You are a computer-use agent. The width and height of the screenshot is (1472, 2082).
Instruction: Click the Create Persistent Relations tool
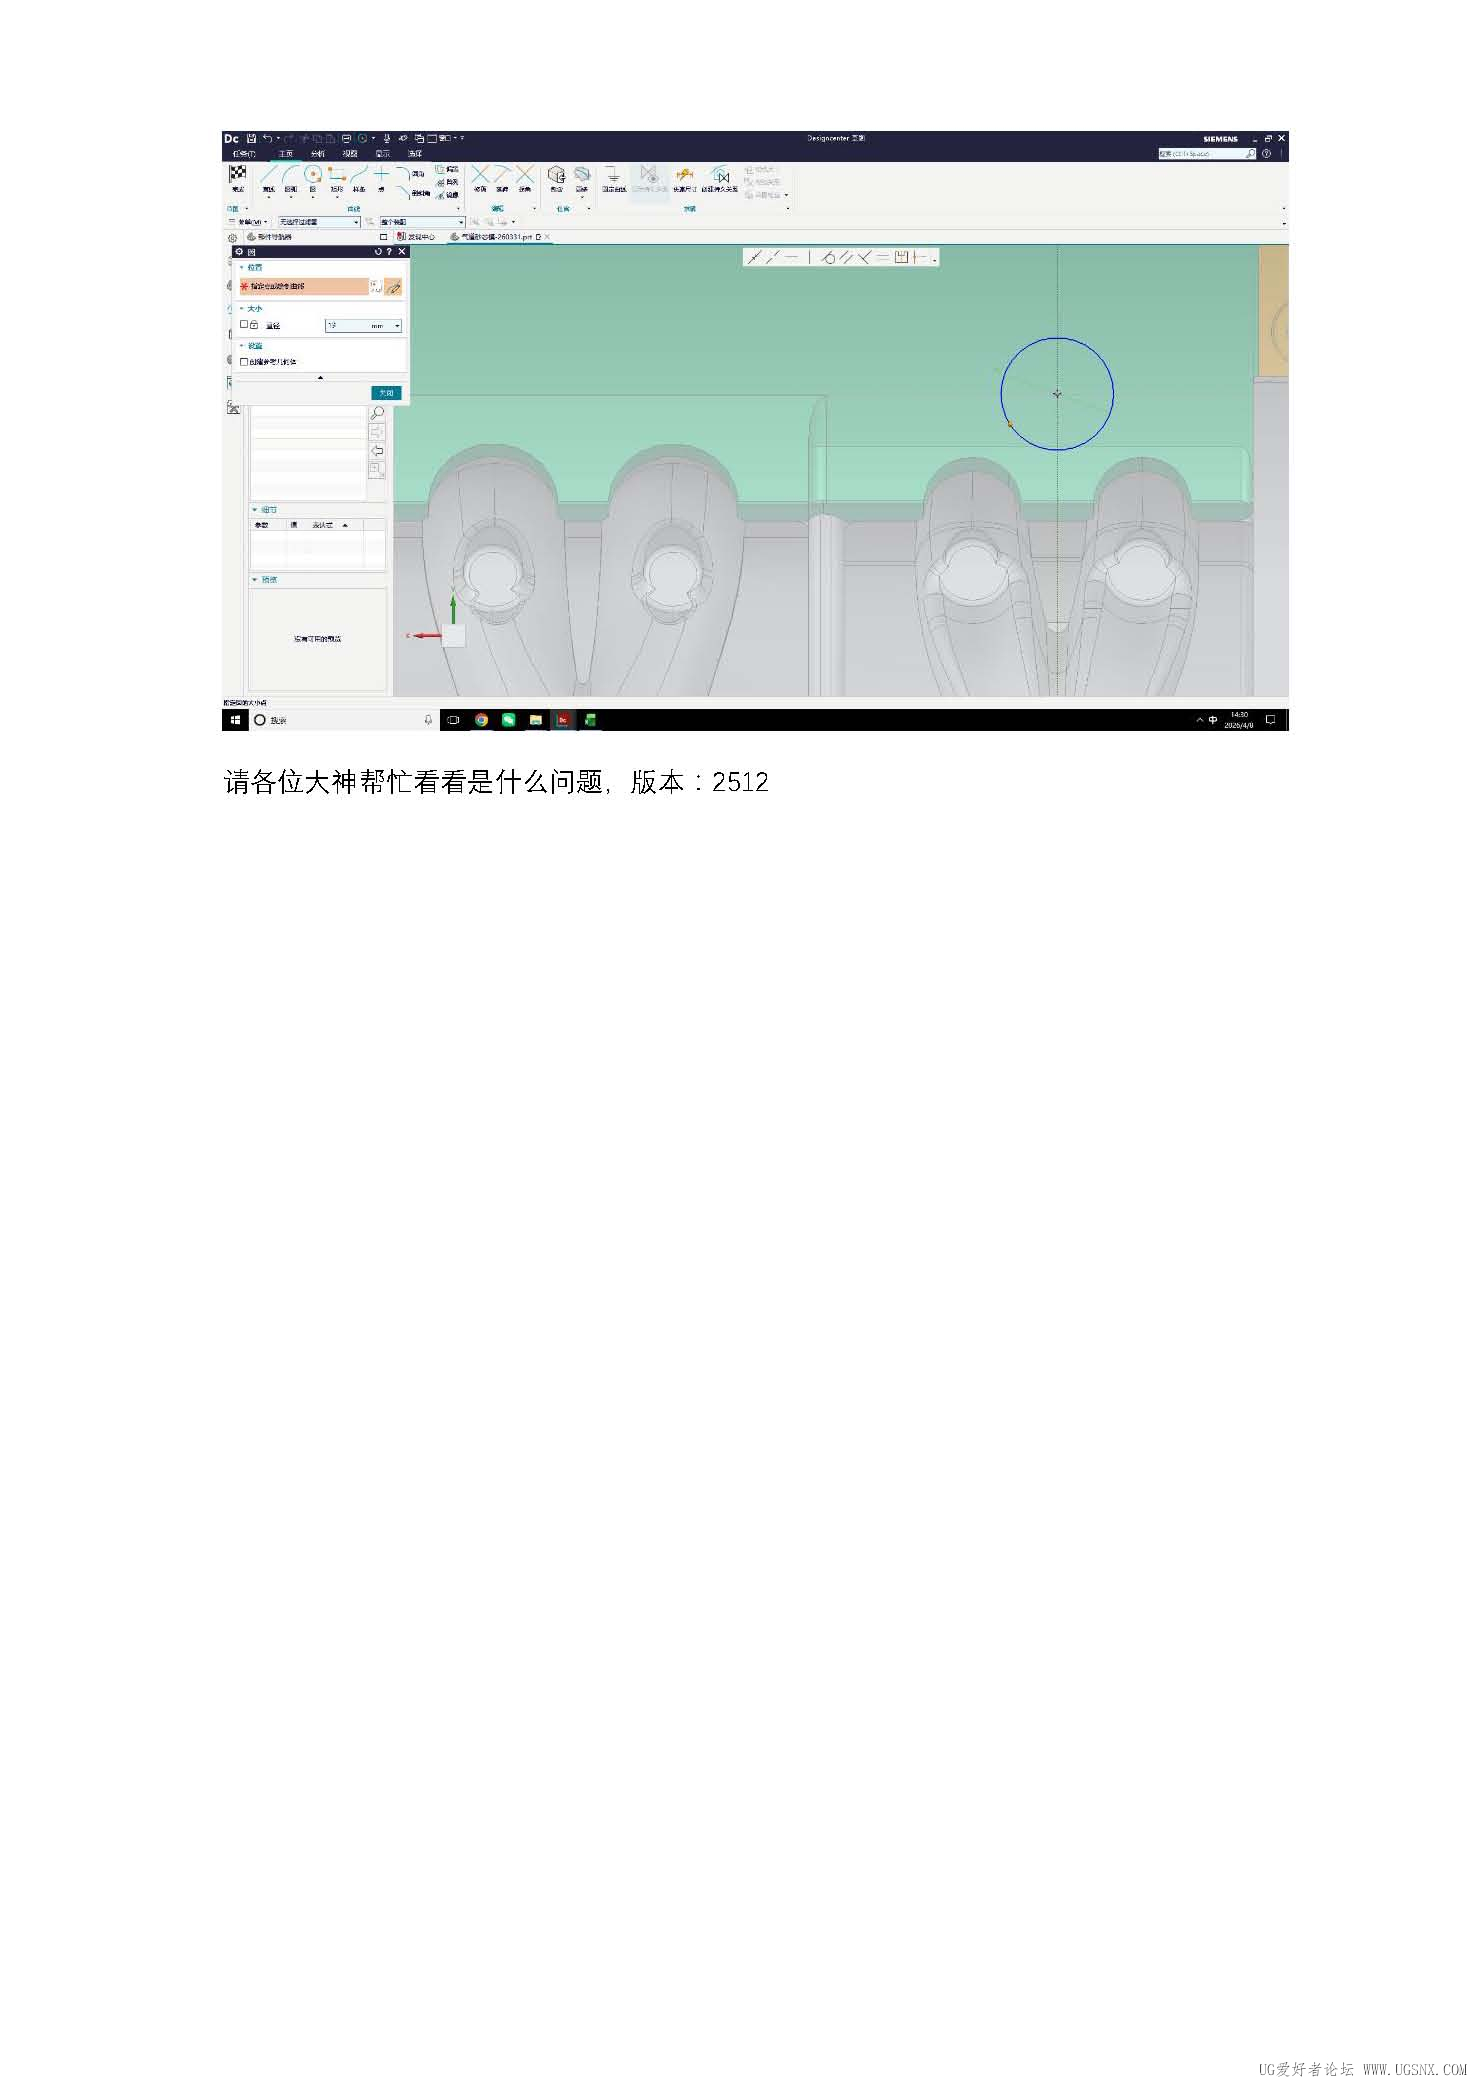(720, 177)
